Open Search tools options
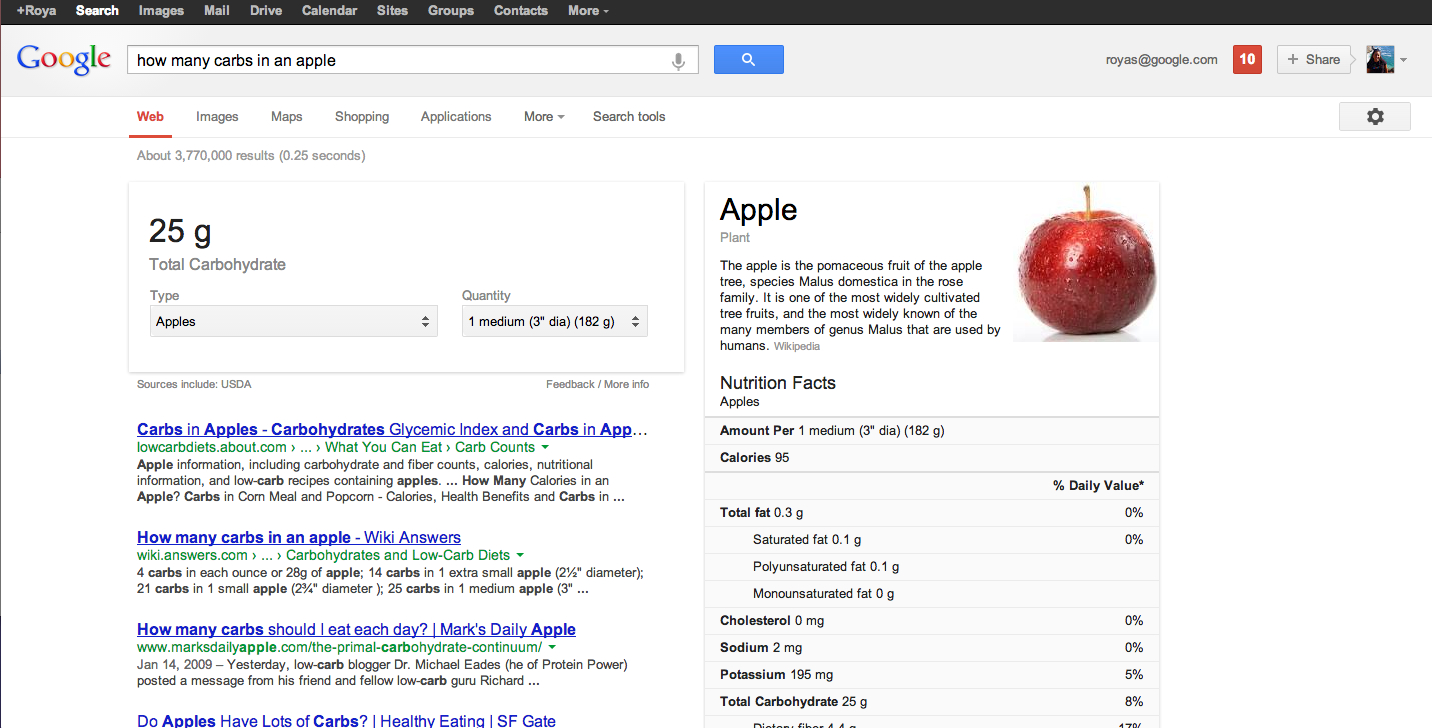Screen dimensions: 1432x728 click(x=628, y=117)
